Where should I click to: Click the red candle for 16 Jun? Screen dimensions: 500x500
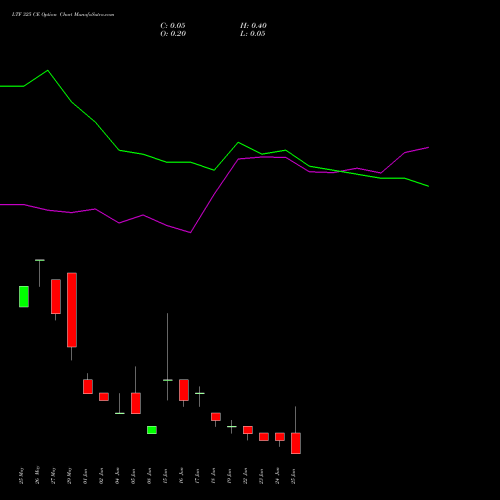tap(184, 390)
